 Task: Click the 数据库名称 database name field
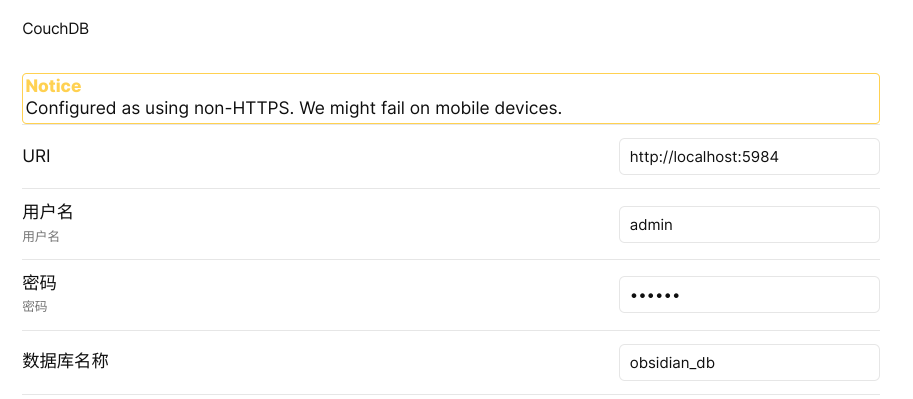tap(749, 362)
